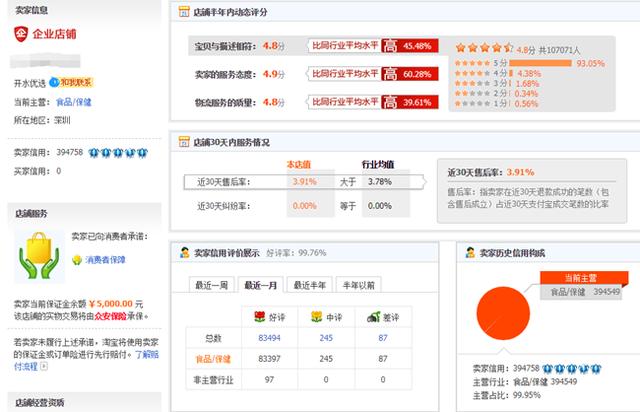Click the 主营占比 99.95% text
The width and height of the screenshot is (640, 412).
coord(507,395)
